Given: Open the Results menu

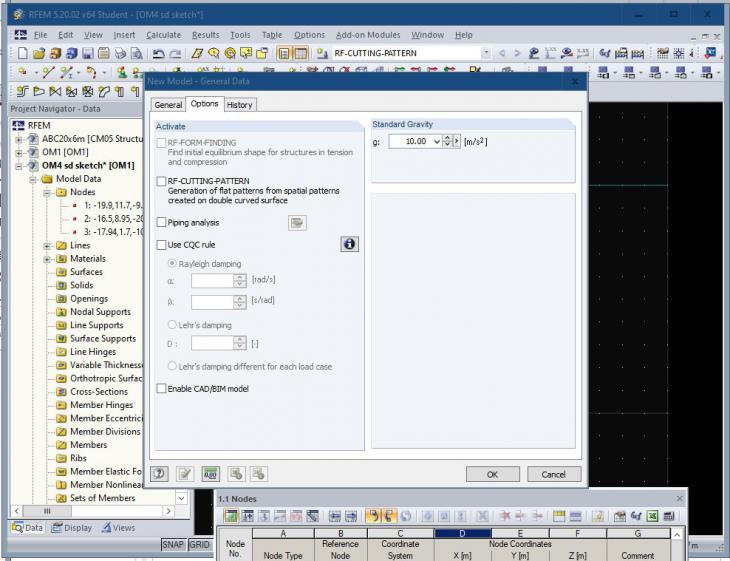Looking at the screenshot, I should (x=205, y=35).
